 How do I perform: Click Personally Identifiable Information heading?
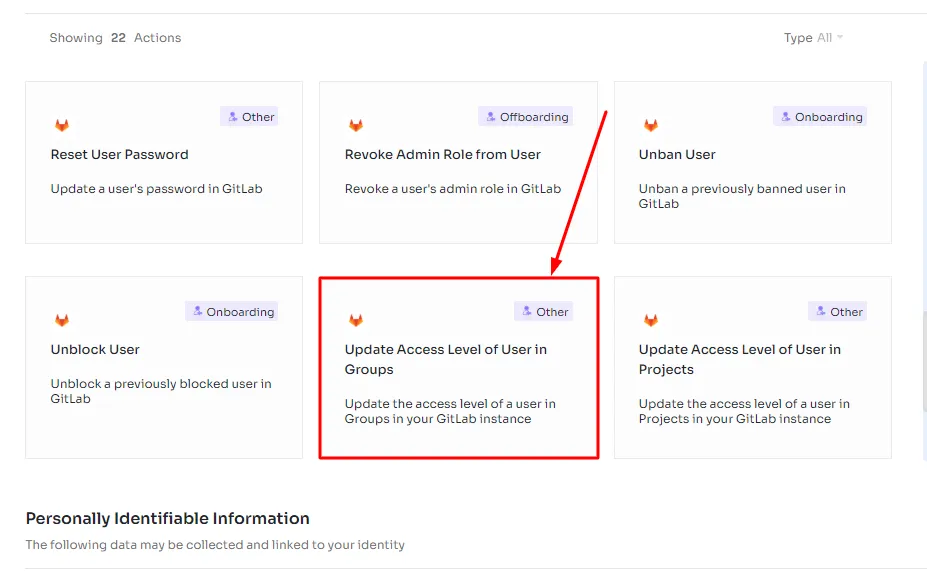(x=167, y=518)
